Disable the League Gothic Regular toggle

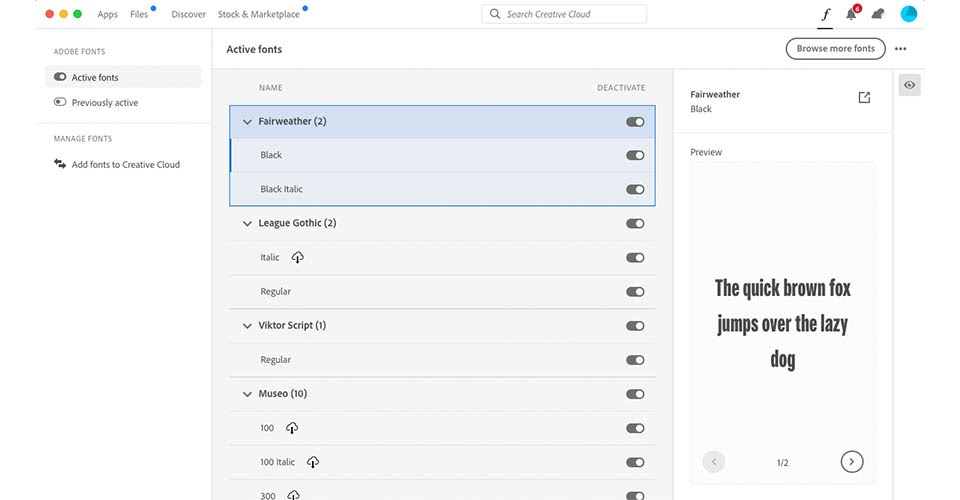click(635, 292)
